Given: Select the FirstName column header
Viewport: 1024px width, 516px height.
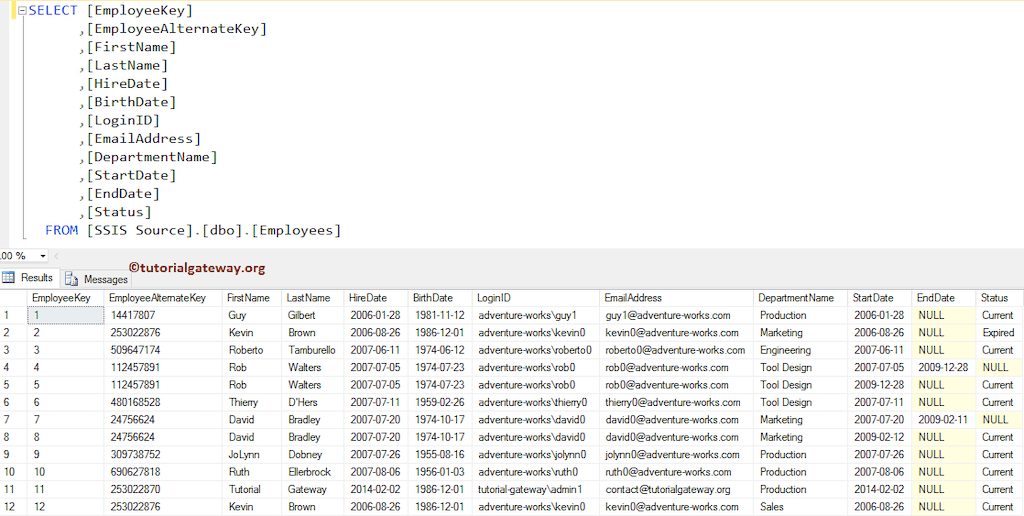Looking at the screenshot, I should (x=252, y=298).
